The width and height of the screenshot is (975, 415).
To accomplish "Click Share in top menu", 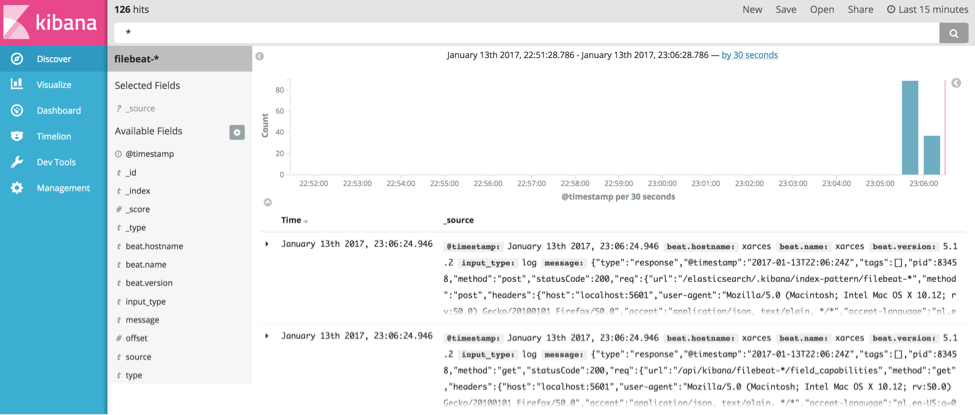I will click(861, 9).
